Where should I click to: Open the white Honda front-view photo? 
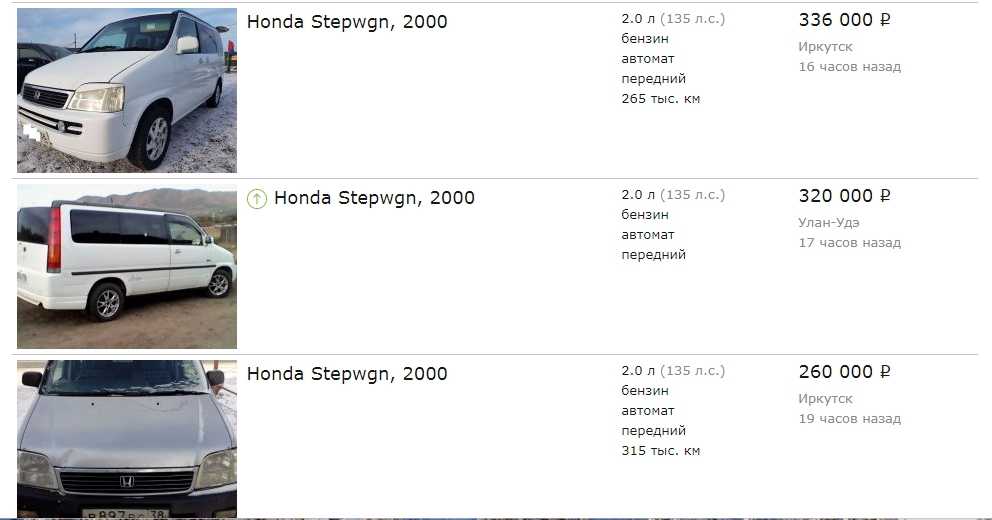(127, 91)
